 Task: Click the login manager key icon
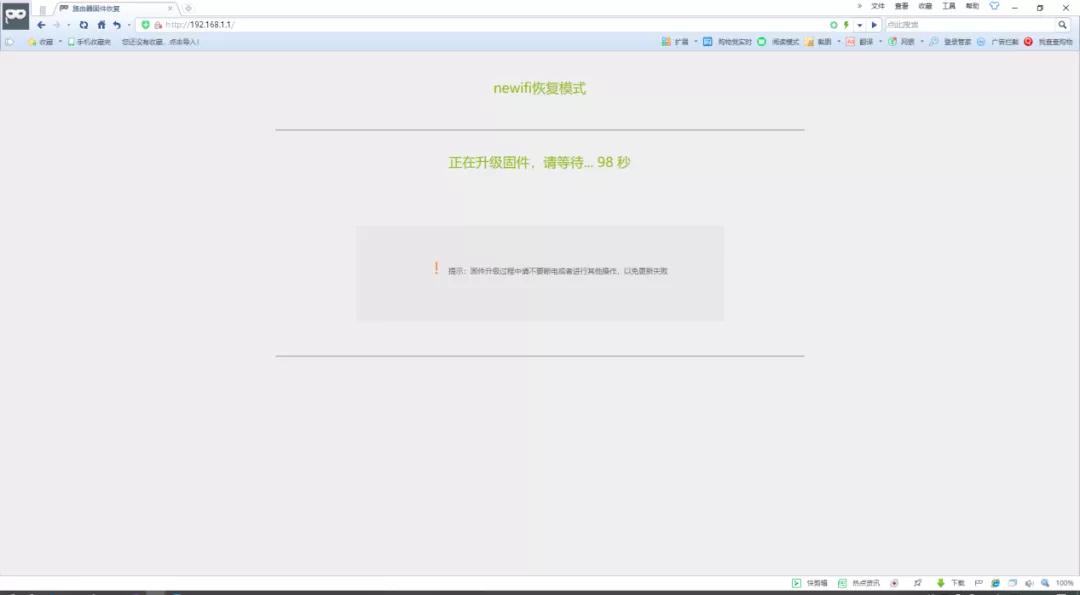tap(934, 42)
